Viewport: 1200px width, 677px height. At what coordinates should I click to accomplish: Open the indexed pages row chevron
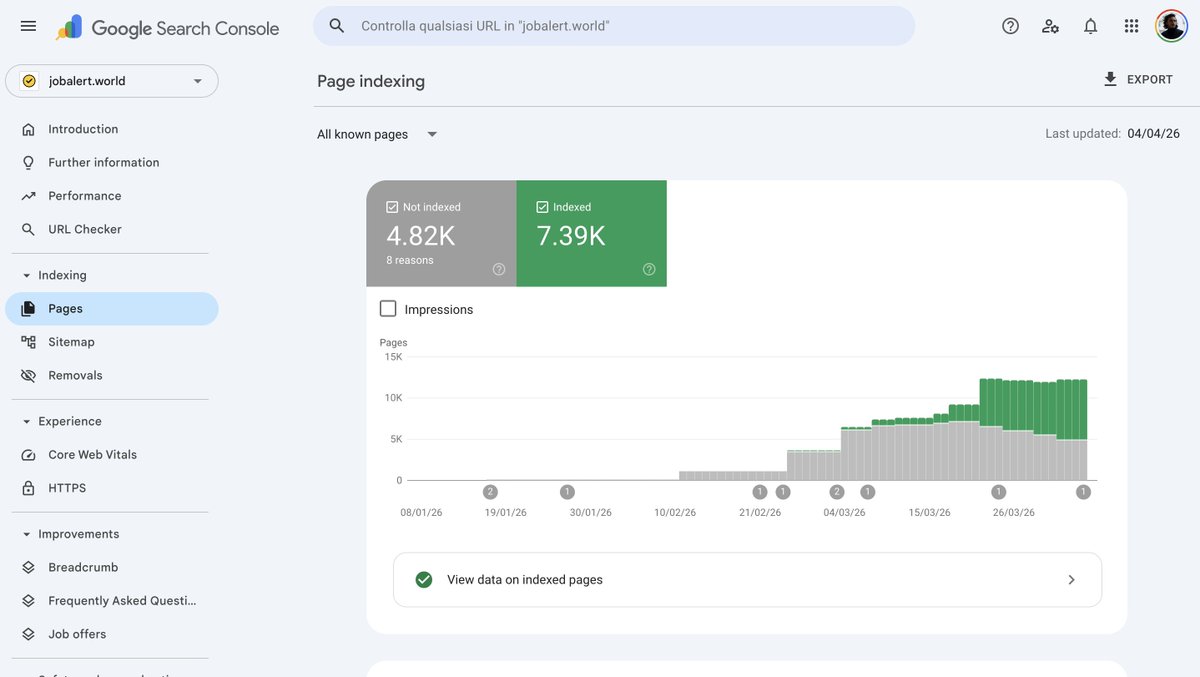(1071, 580)
